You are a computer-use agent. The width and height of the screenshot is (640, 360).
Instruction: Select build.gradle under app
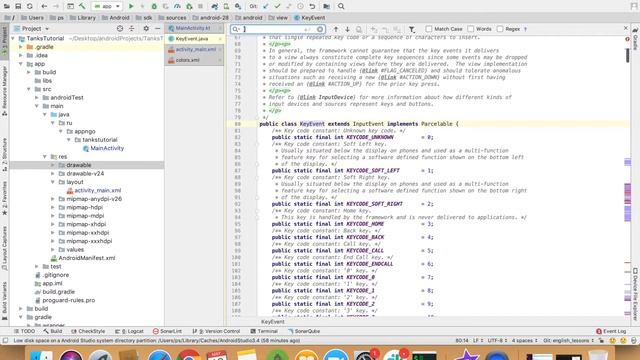pos(58,292)
